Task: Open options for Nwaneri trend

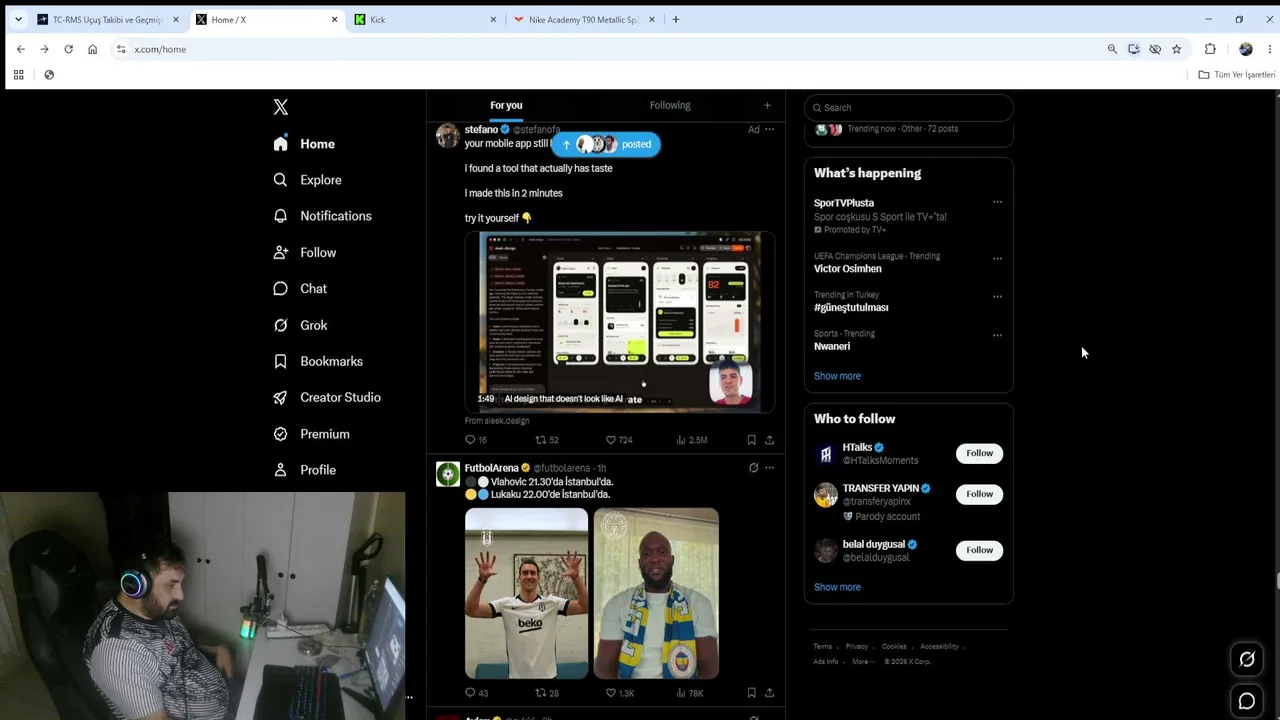Action: click(x=997, y=335)
